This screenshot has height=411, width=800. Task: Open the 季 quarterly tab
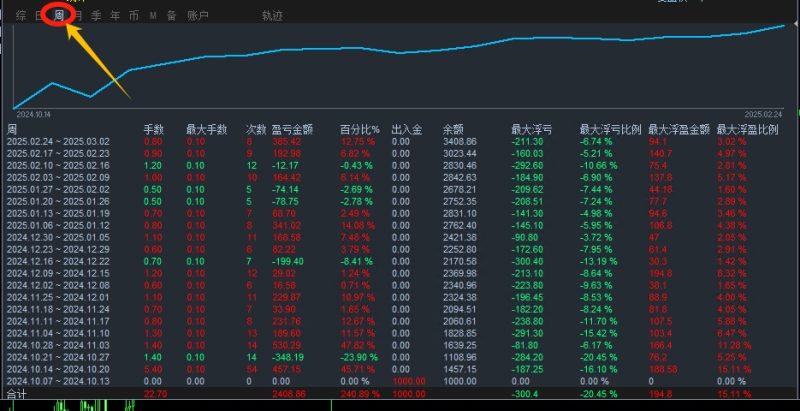click(96, 16)
